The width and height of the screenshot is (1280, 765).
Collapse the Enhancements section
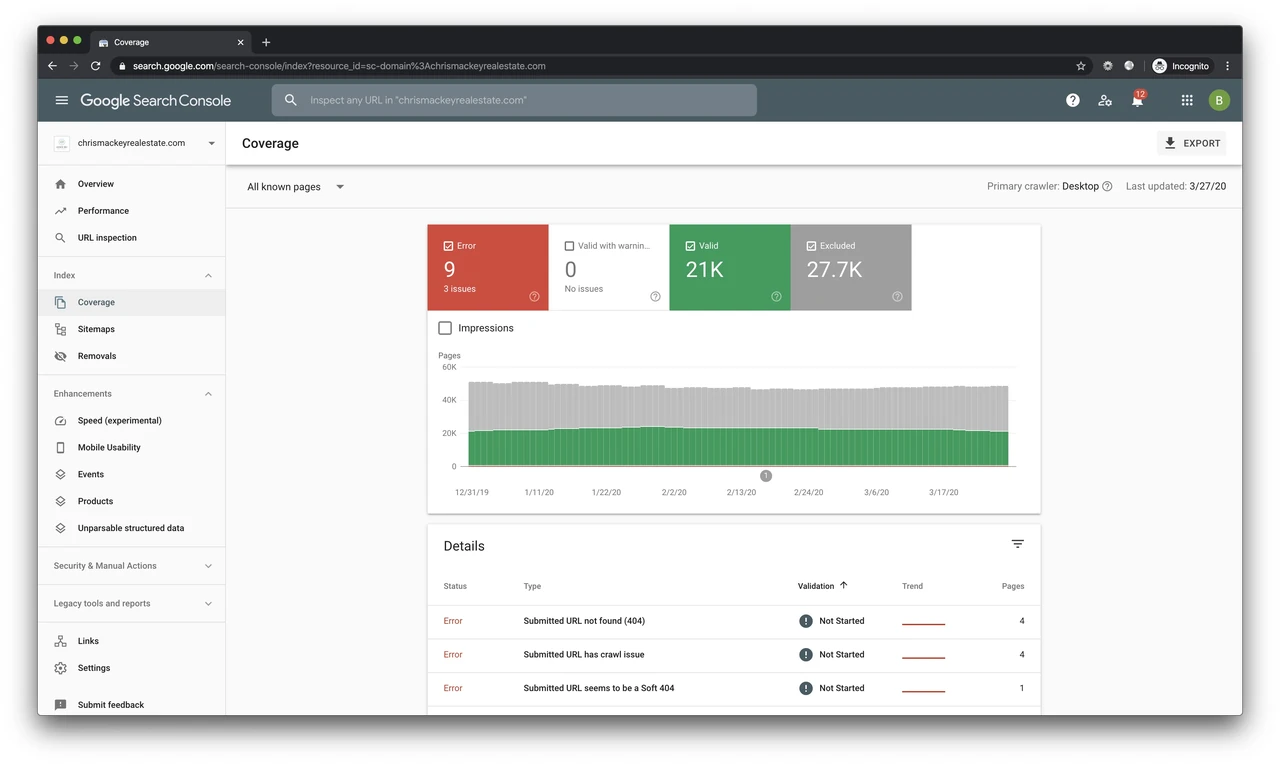[x=208, y=394]
